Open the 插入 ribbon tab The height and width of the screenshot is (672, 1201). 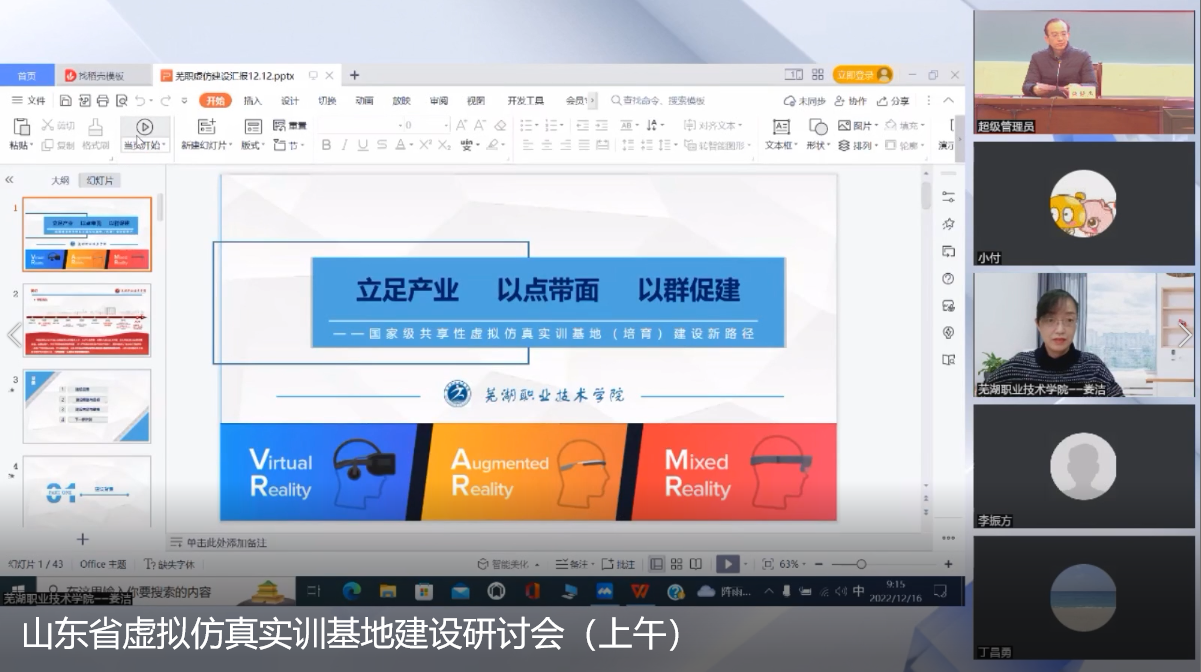pyautogui.click(x=252, y=100)
